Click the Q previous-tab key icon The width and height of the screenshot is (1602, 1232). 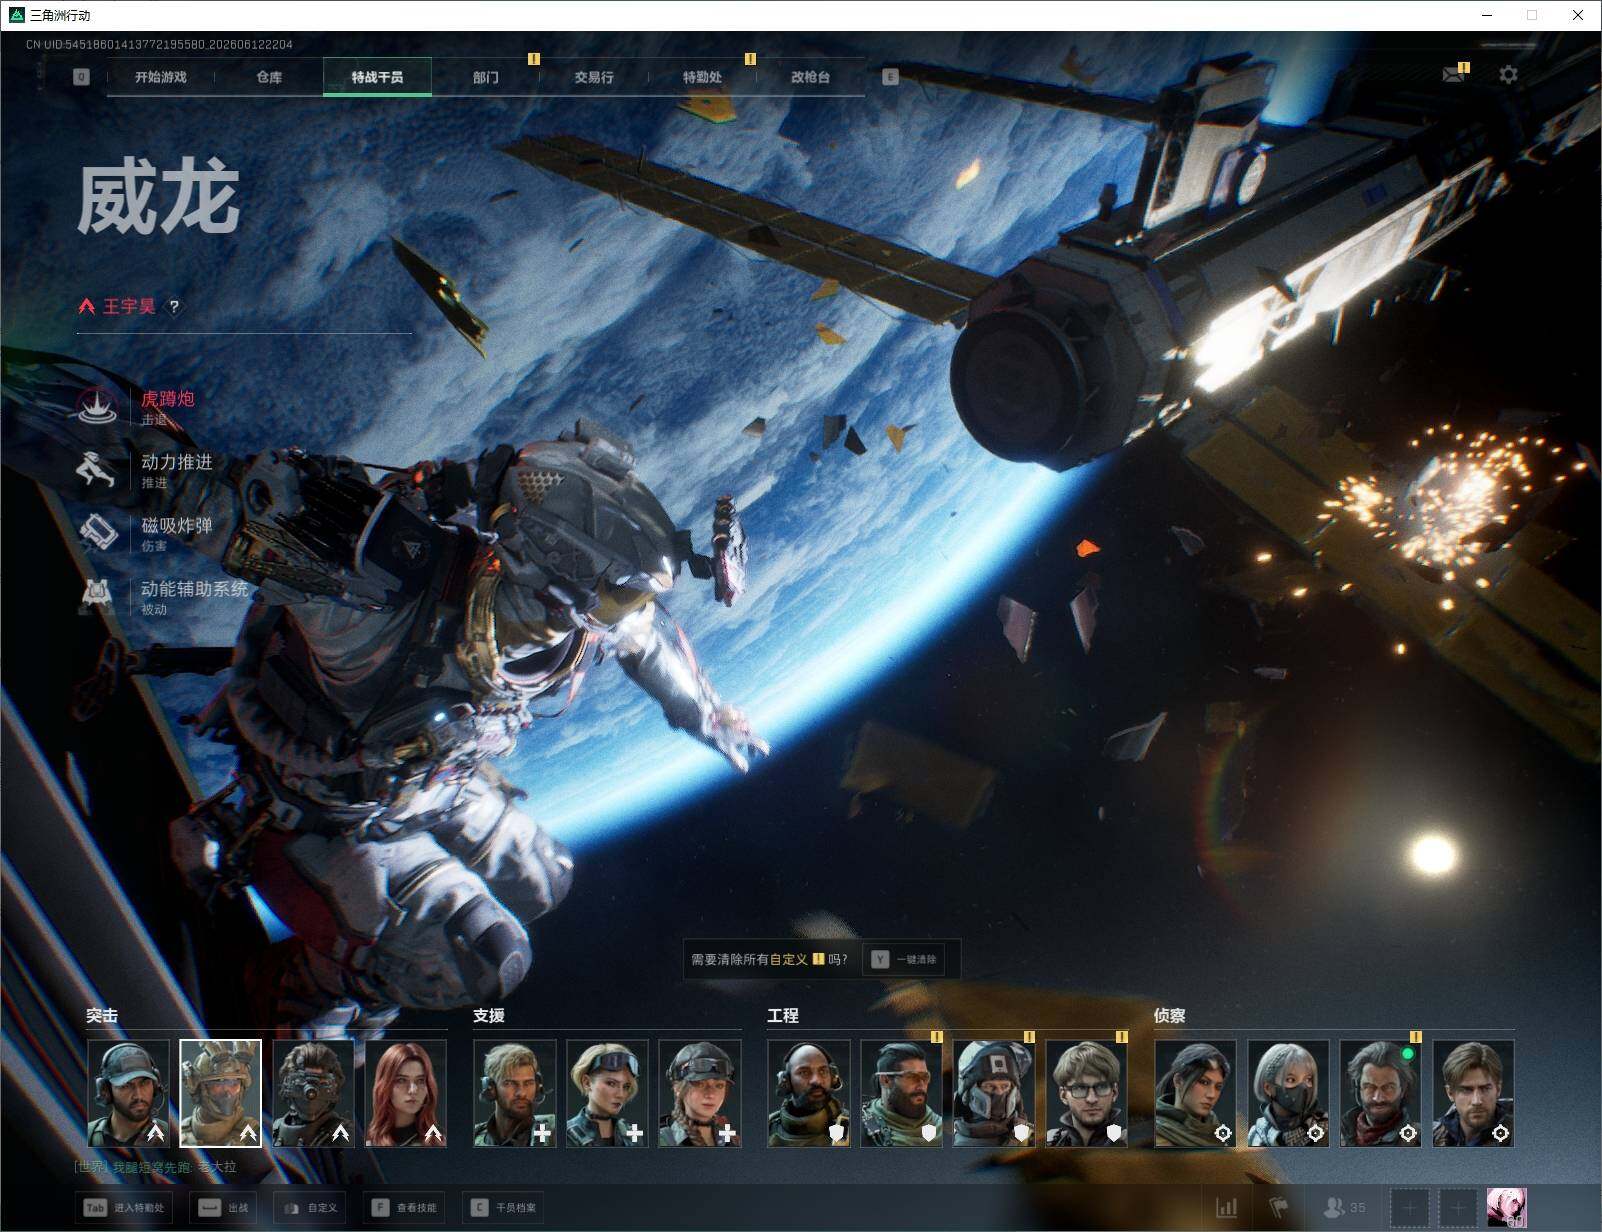81,77
